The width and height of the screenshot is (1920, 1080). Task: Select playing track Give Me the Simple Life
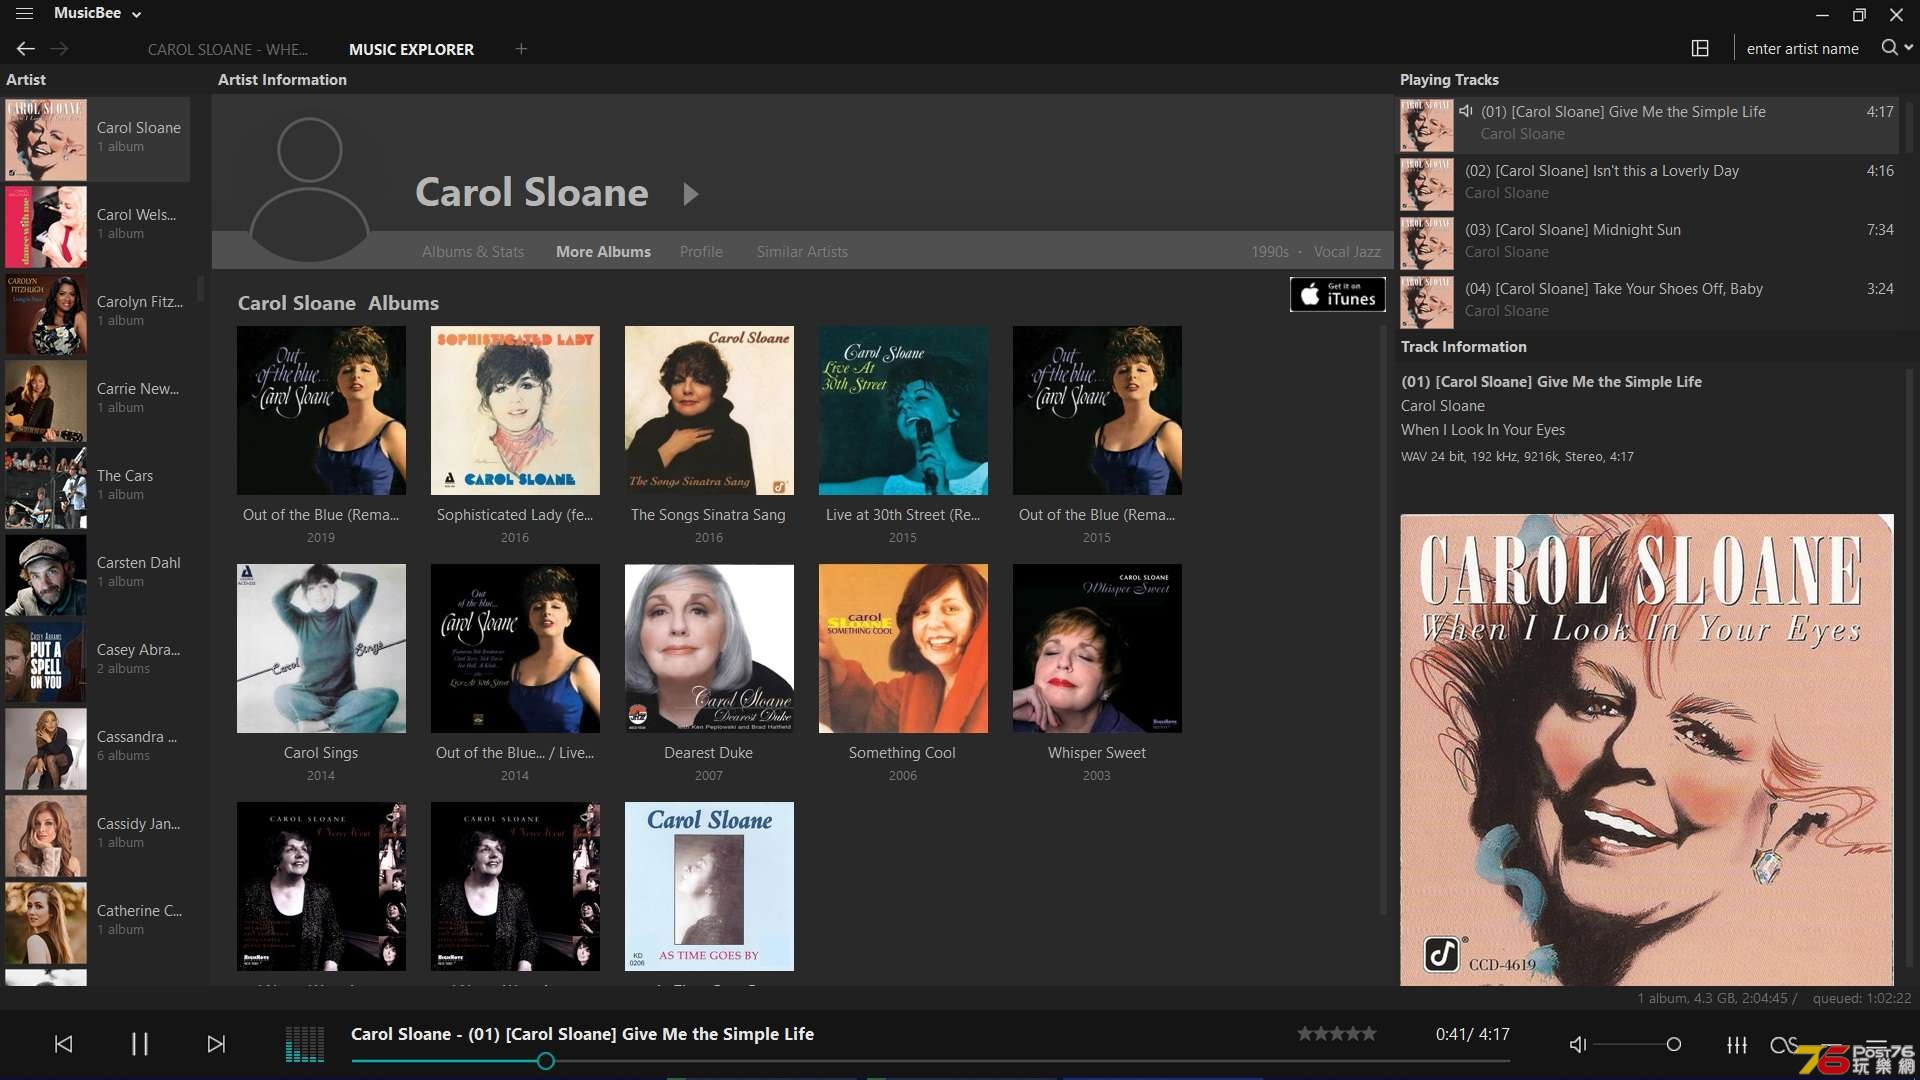click(x=1648, y=123)
